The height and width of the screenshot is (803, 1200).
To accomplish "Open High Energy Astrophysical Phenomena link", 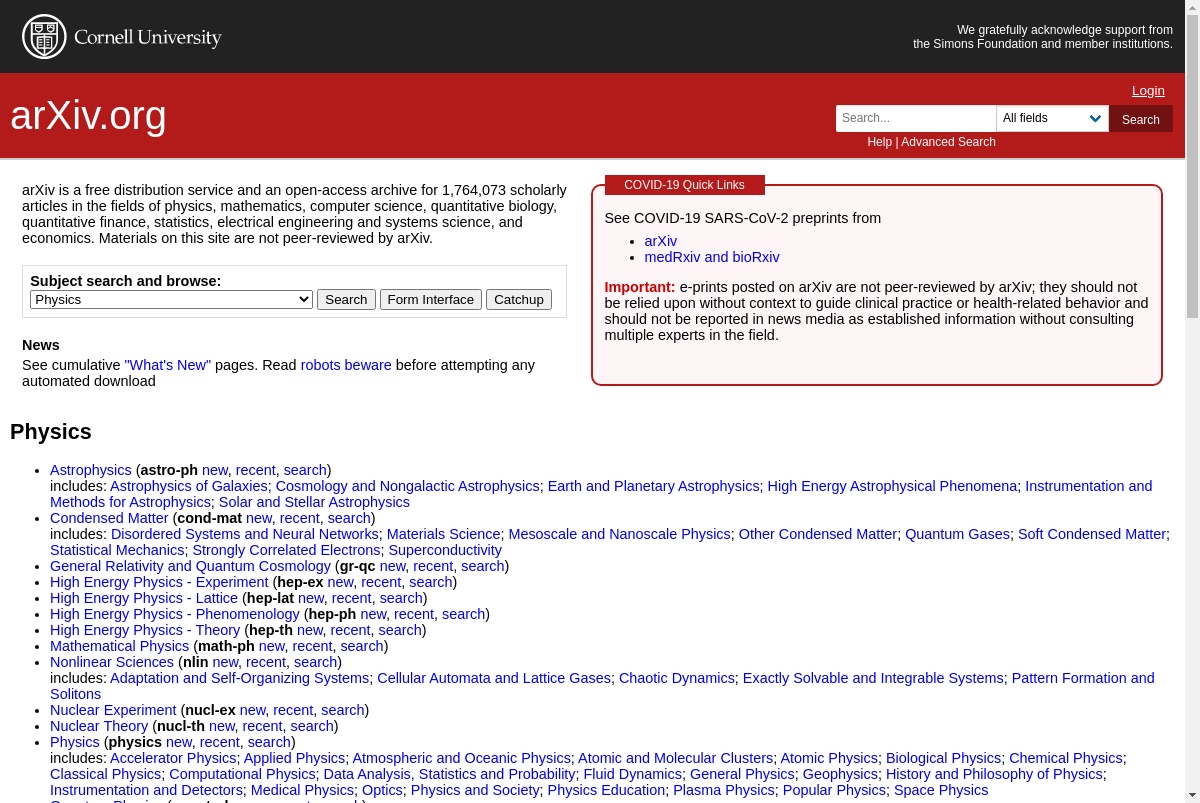I will pos(892,486).
